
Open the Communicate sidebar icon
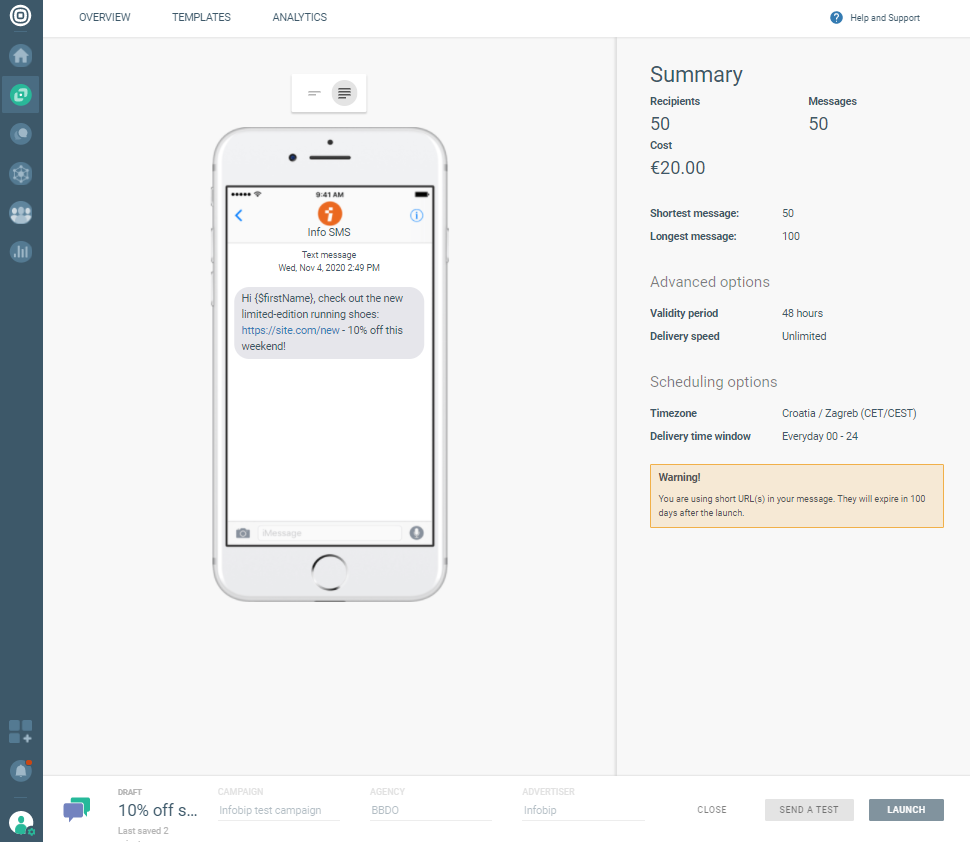20,95
